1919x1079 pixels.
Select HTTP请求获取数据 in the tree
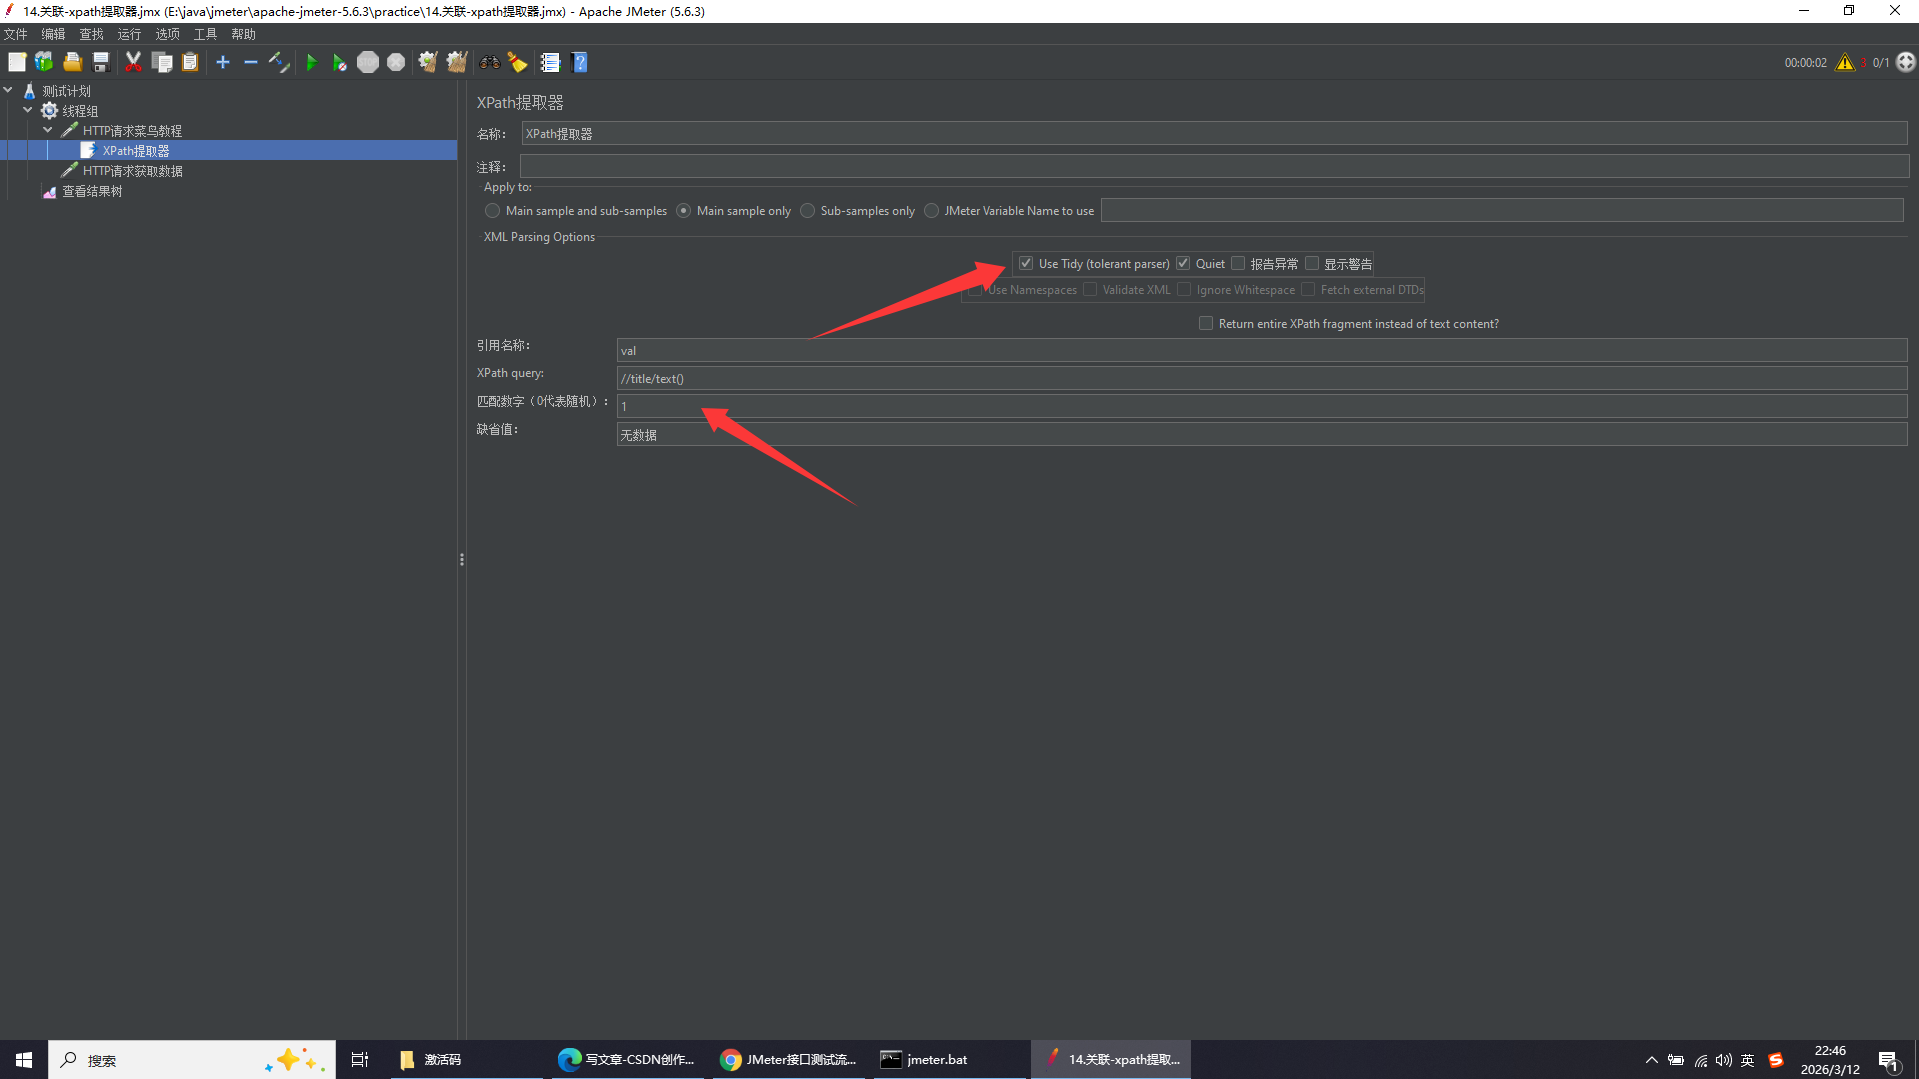[133, 171]
